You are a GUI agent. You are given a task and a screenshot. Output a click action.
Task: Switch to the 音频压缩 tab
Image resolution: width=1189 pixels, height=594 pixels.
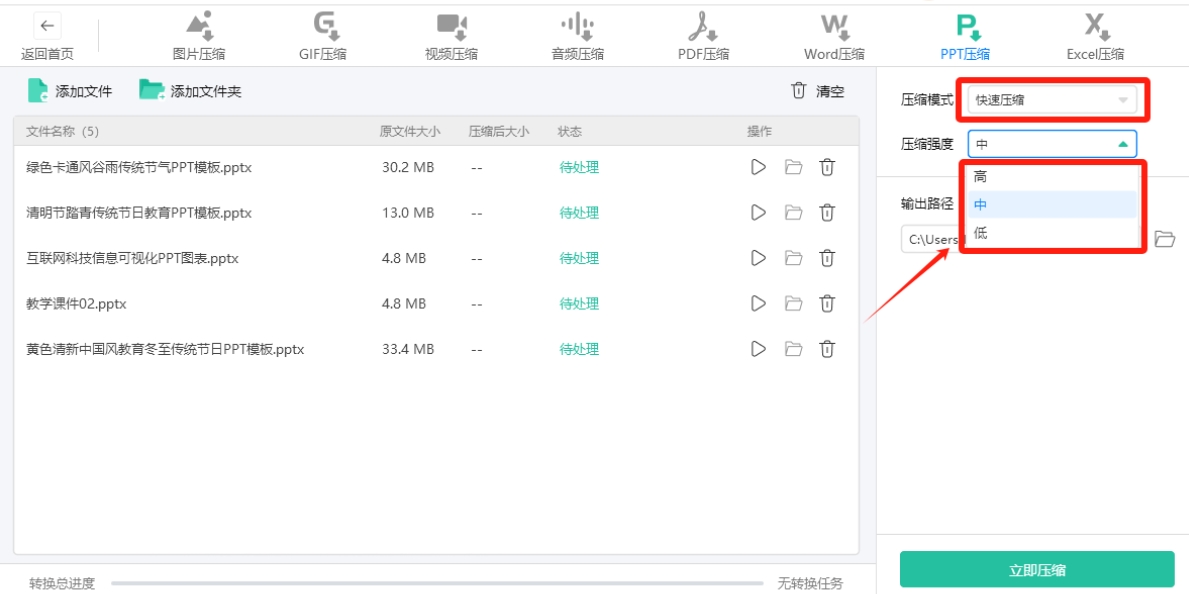click(x=578, y=36)
